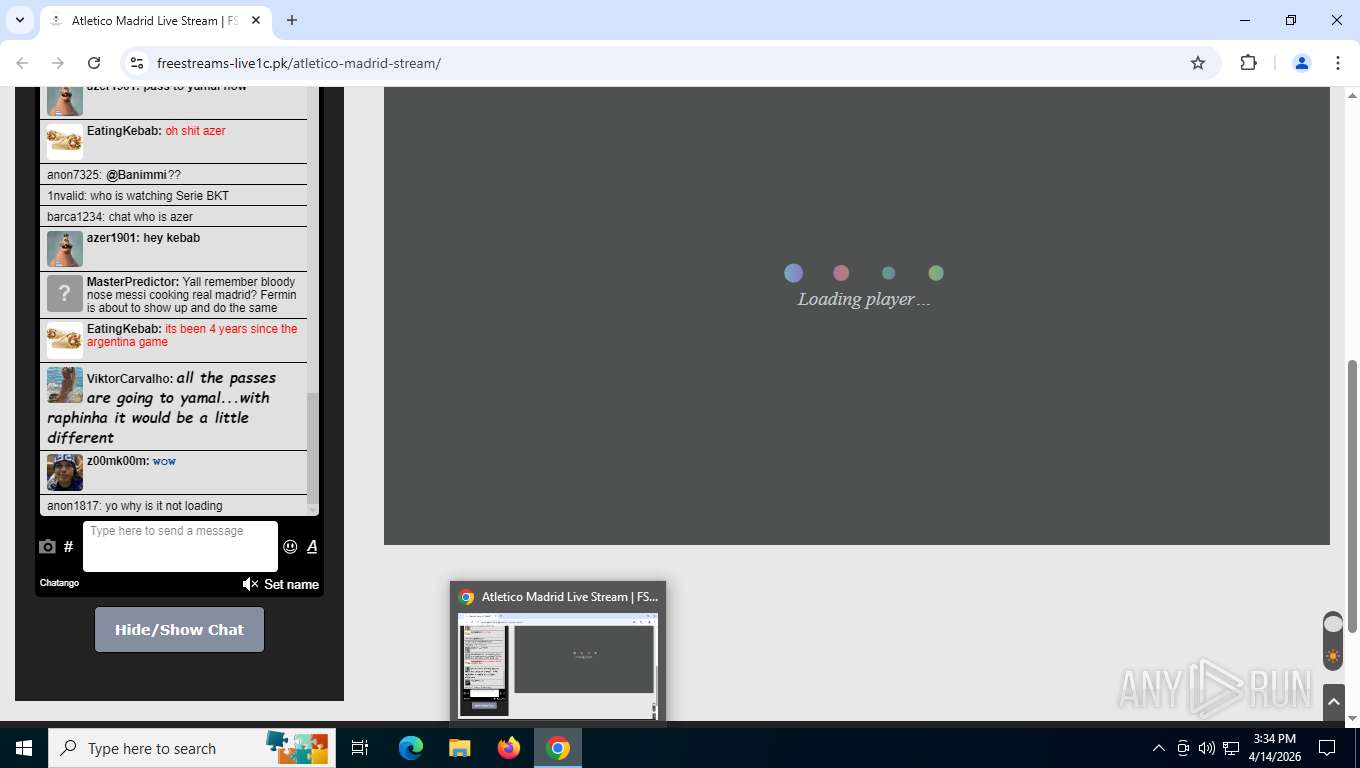Image resolution: width=1360 pixels, height=768 pixels.
Task: Click z00mk00m avatar image
Action: (65, 472)
